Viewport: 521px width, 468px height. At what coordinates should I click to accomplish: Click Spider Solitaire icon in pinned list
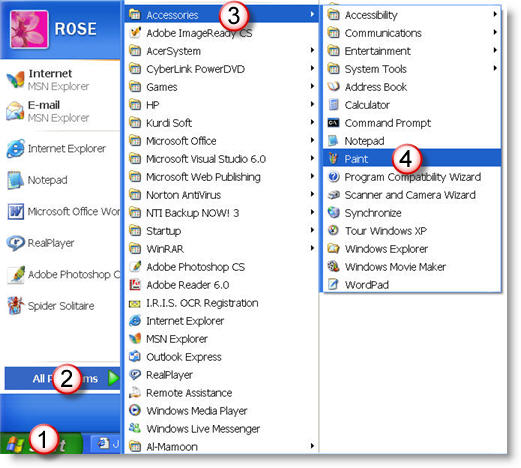click(16, 306)
